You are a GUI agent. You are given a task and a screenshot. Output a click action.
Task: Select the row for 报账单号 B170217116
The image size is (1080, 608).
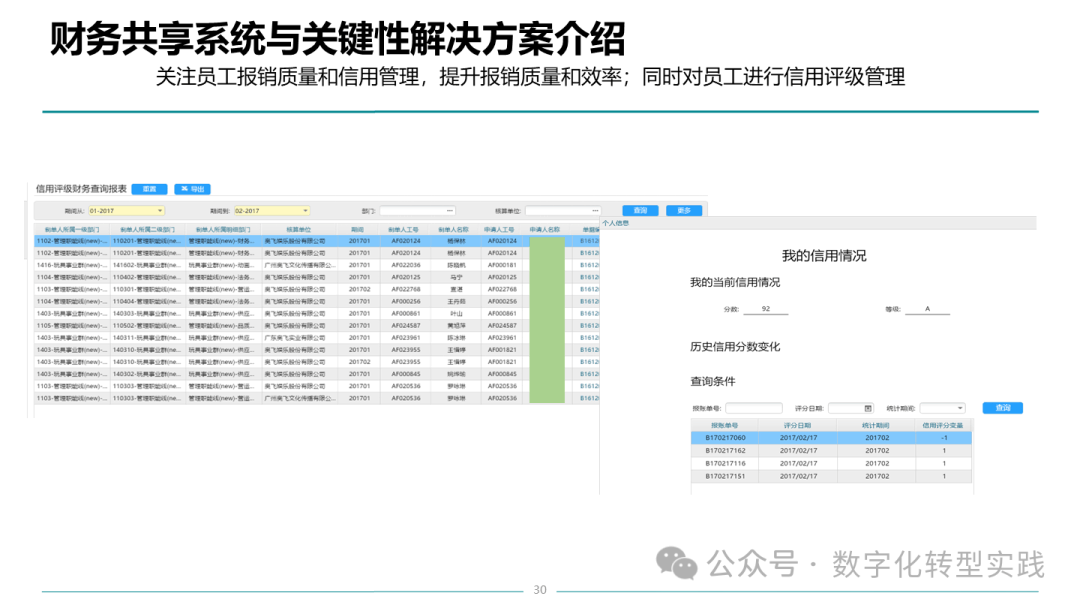831,463
